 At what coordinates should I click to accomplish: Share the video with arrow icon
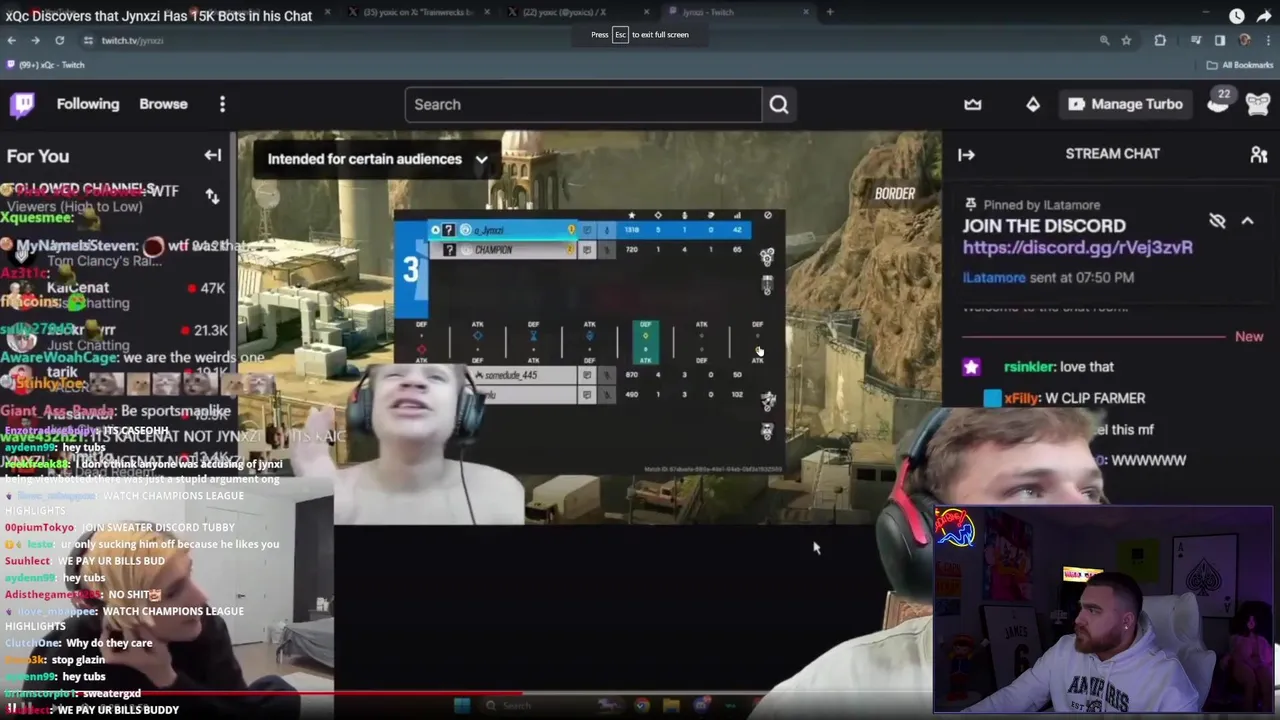[1264, 16]
